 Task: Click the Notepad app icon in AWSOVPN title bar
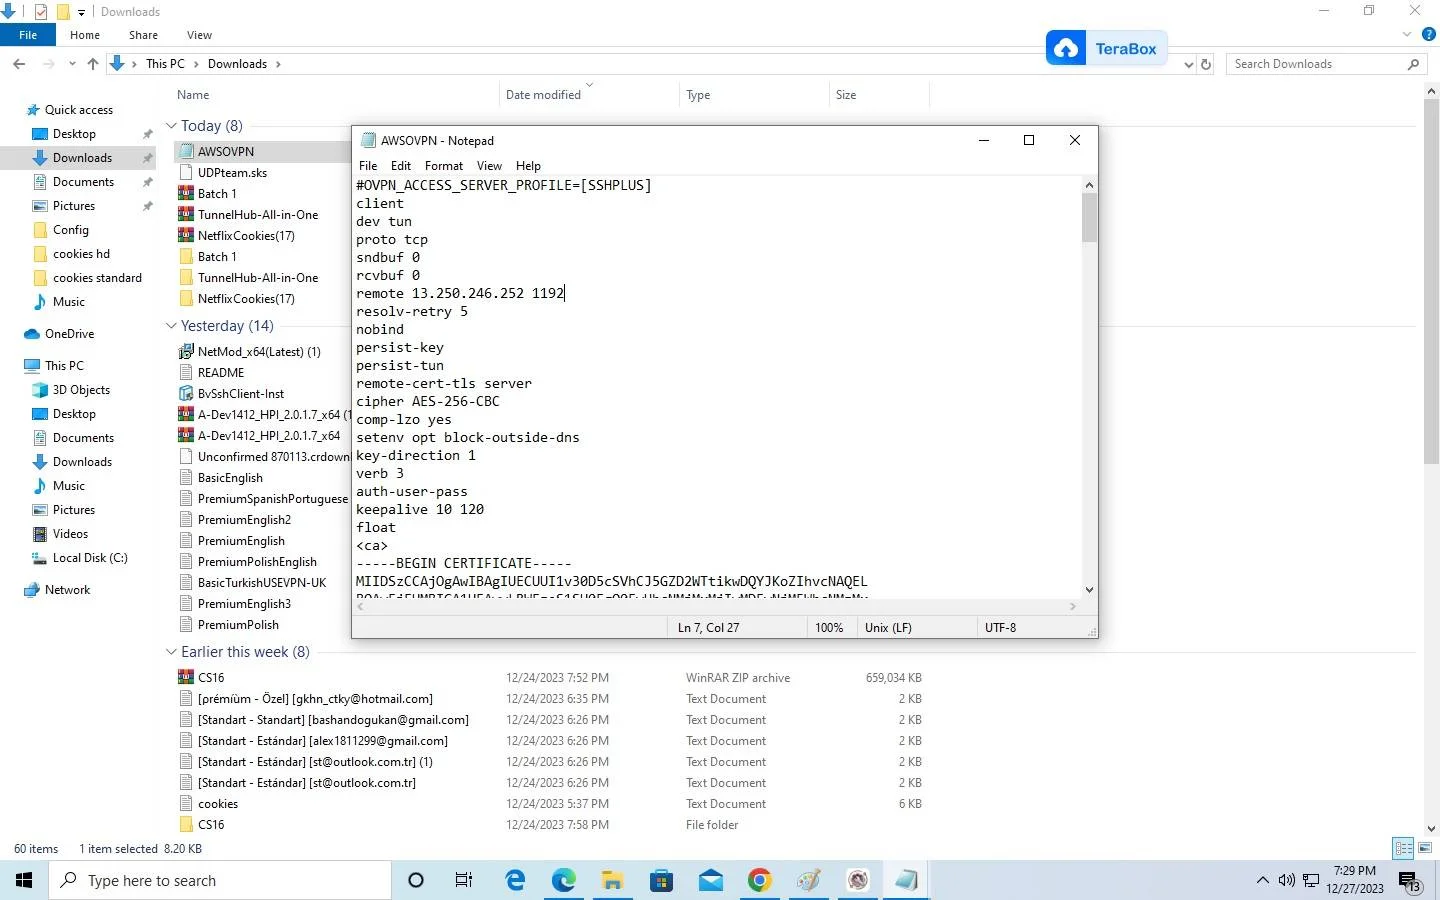coord(368,141)
